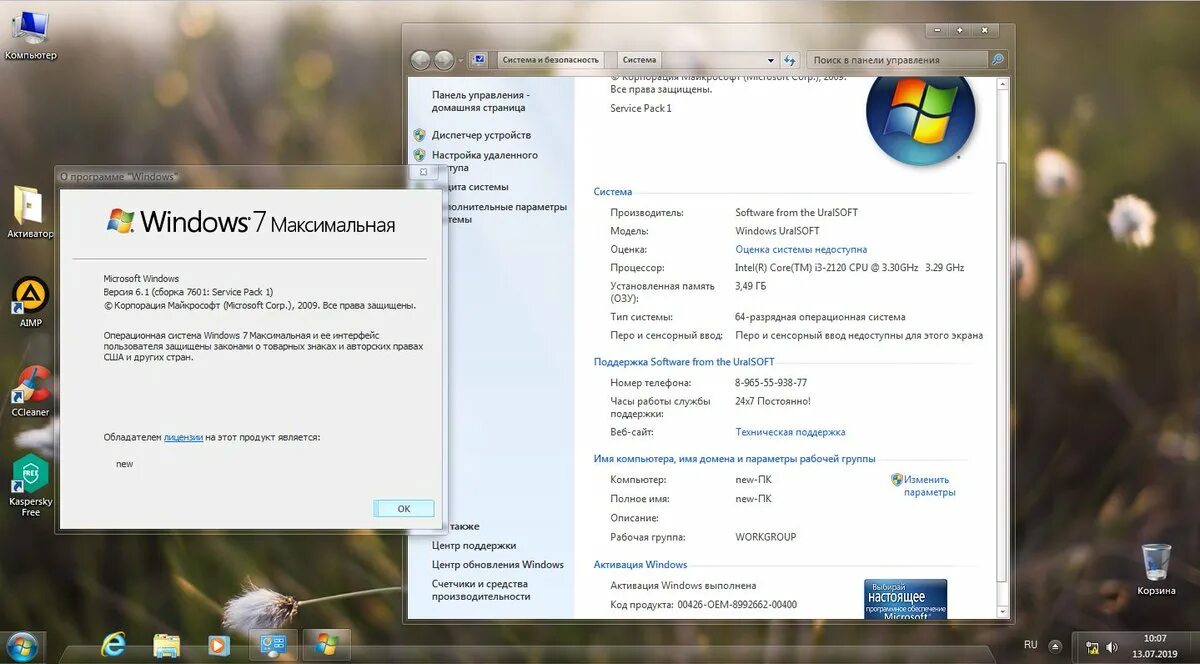Select the memory value 3,49 ГБ
Image resolution: width=1200 pixels, height=664 pixels.
click(x=751, y=286)
